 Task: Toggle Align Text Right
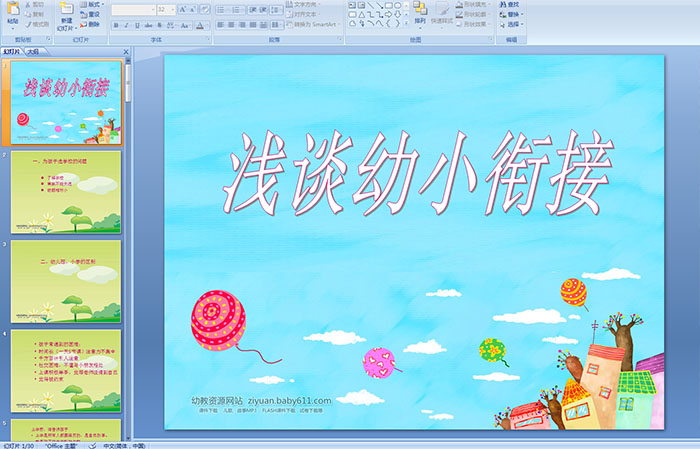pyautogui.click(x=242, y=25)
